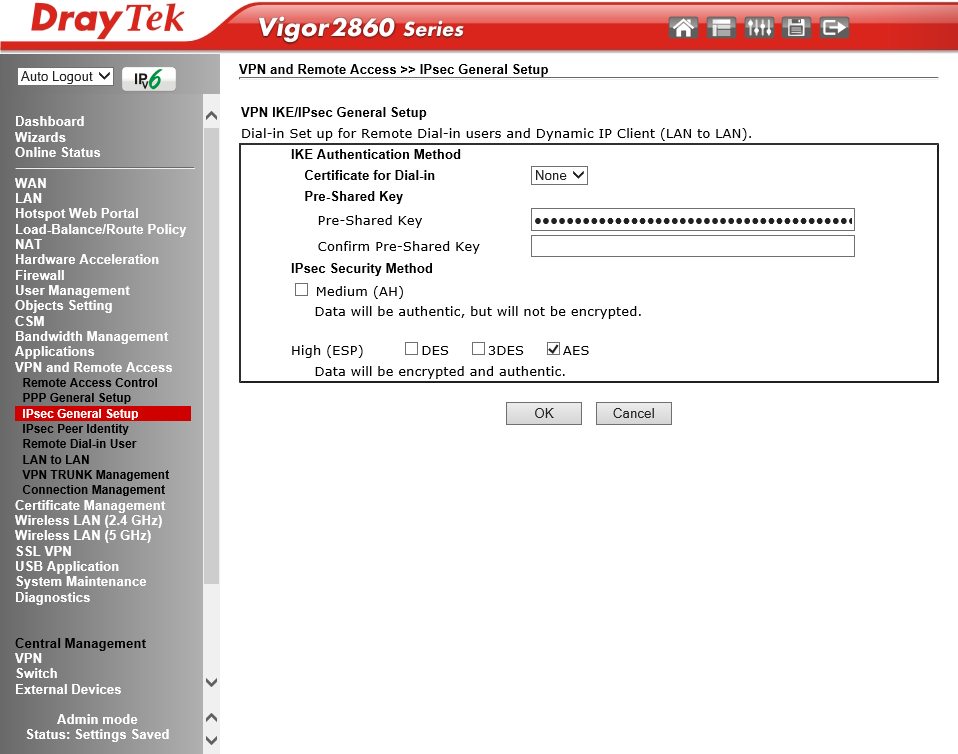Open External Devices menu item
958x754 pixels.
pos(68,689)
